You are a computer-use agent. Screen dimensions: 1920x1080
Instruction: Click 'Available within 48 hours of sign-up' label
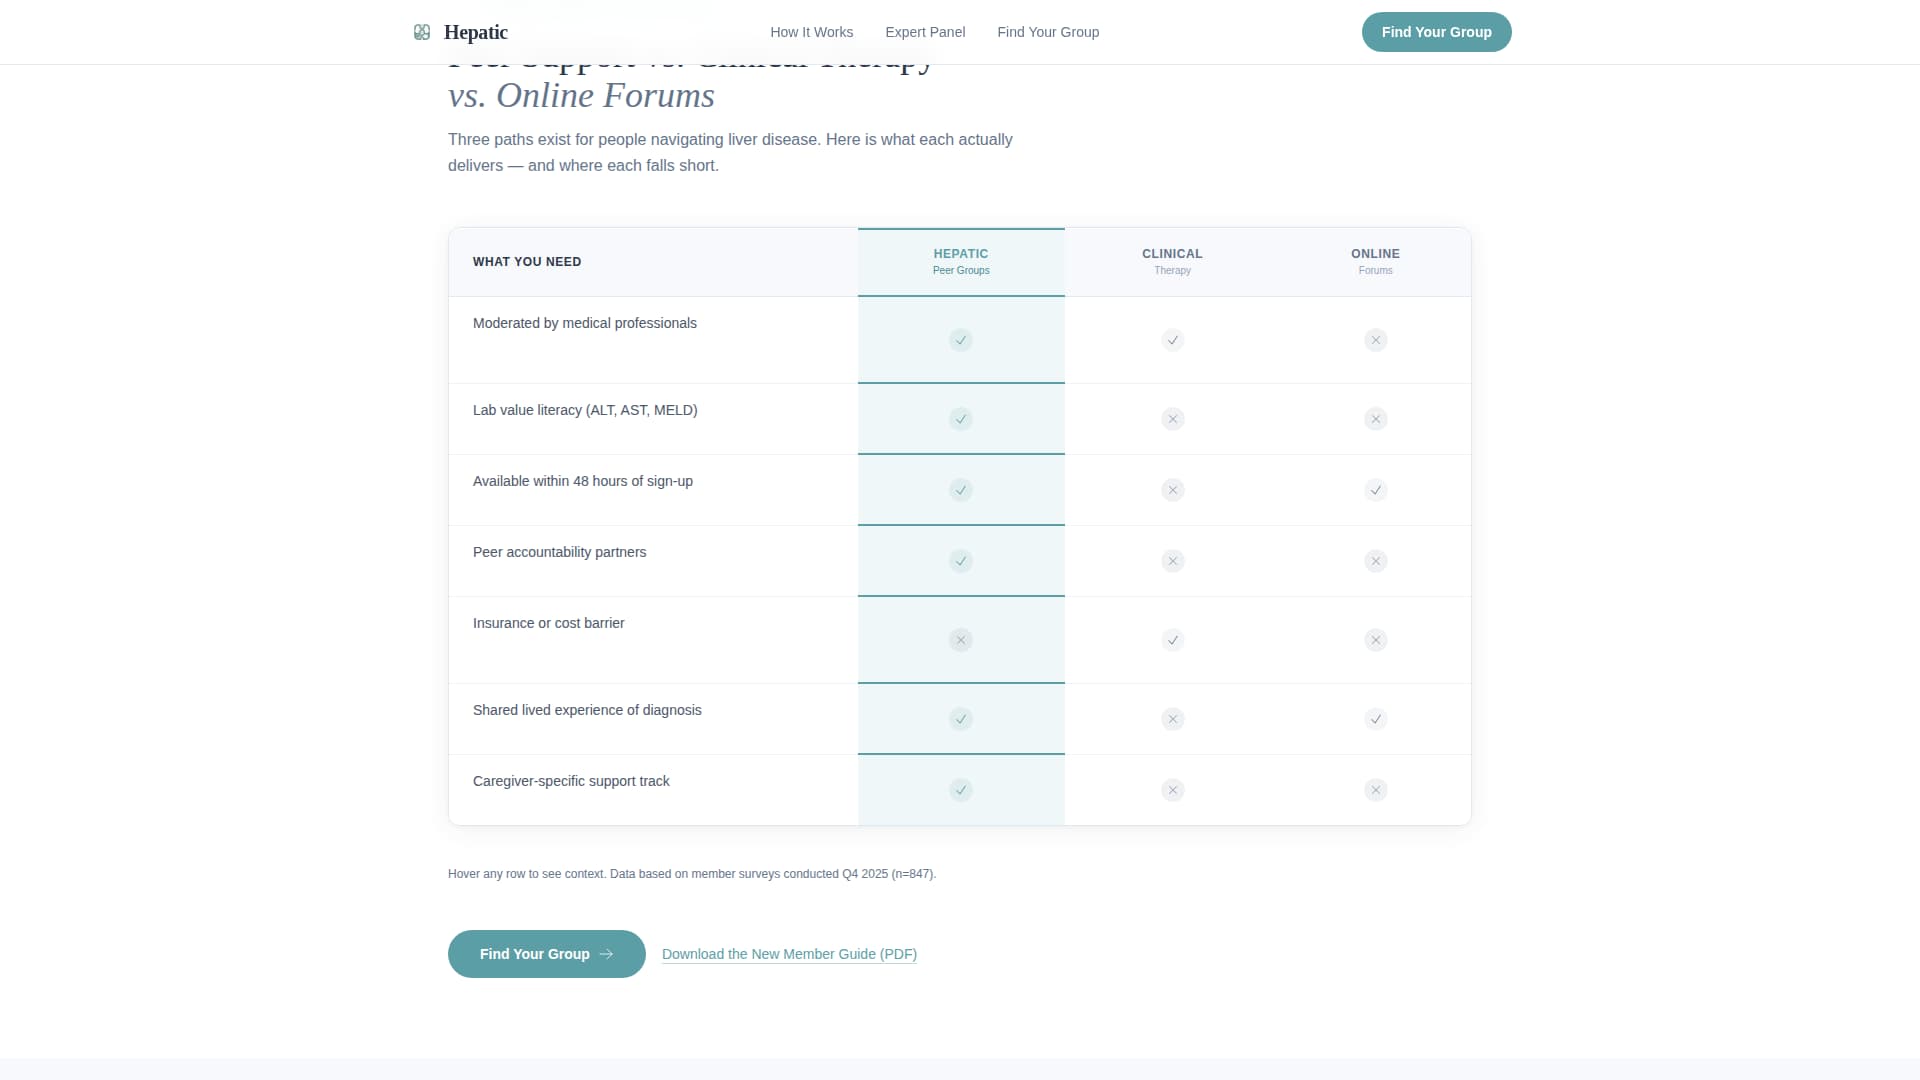coord(583,481)
